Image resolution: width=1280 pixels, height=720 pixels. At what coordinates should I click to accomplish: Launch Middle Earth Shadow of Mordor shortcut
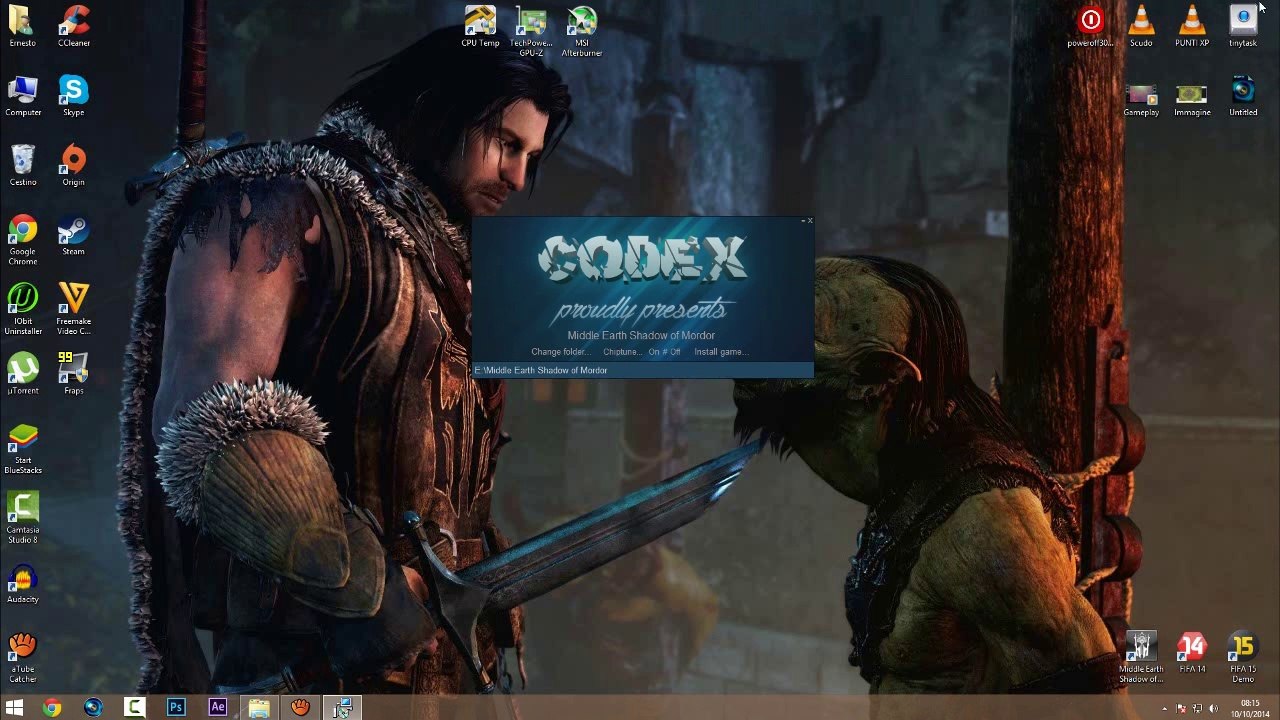tap(1141, 657)
